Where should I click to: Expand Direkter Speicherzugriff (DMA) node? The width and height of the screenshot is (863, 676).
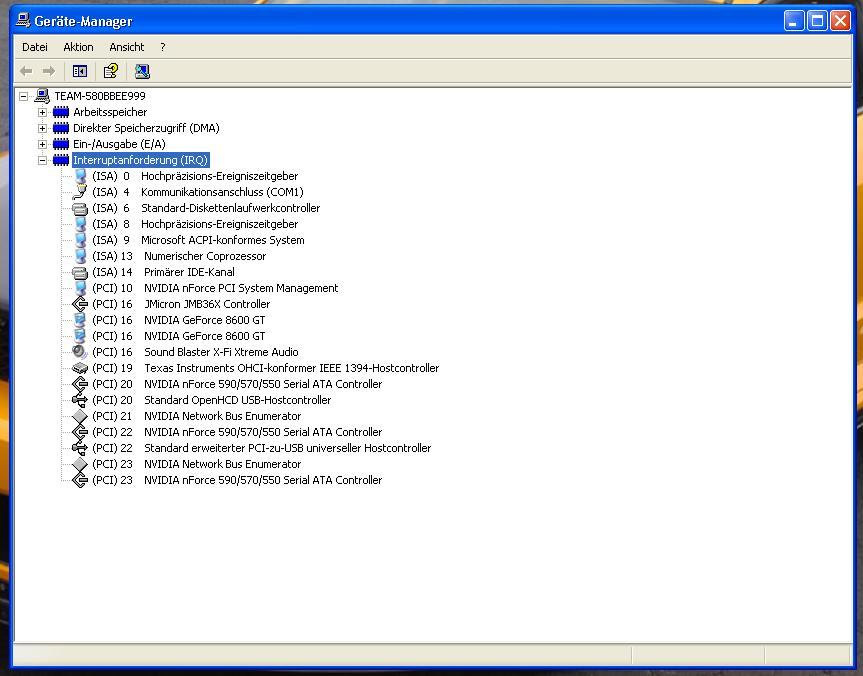tap(42, 128)
